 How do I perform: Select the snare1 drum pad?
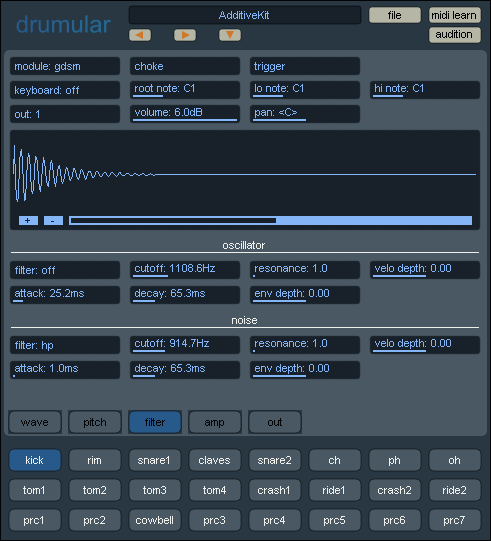coord(155,460)
